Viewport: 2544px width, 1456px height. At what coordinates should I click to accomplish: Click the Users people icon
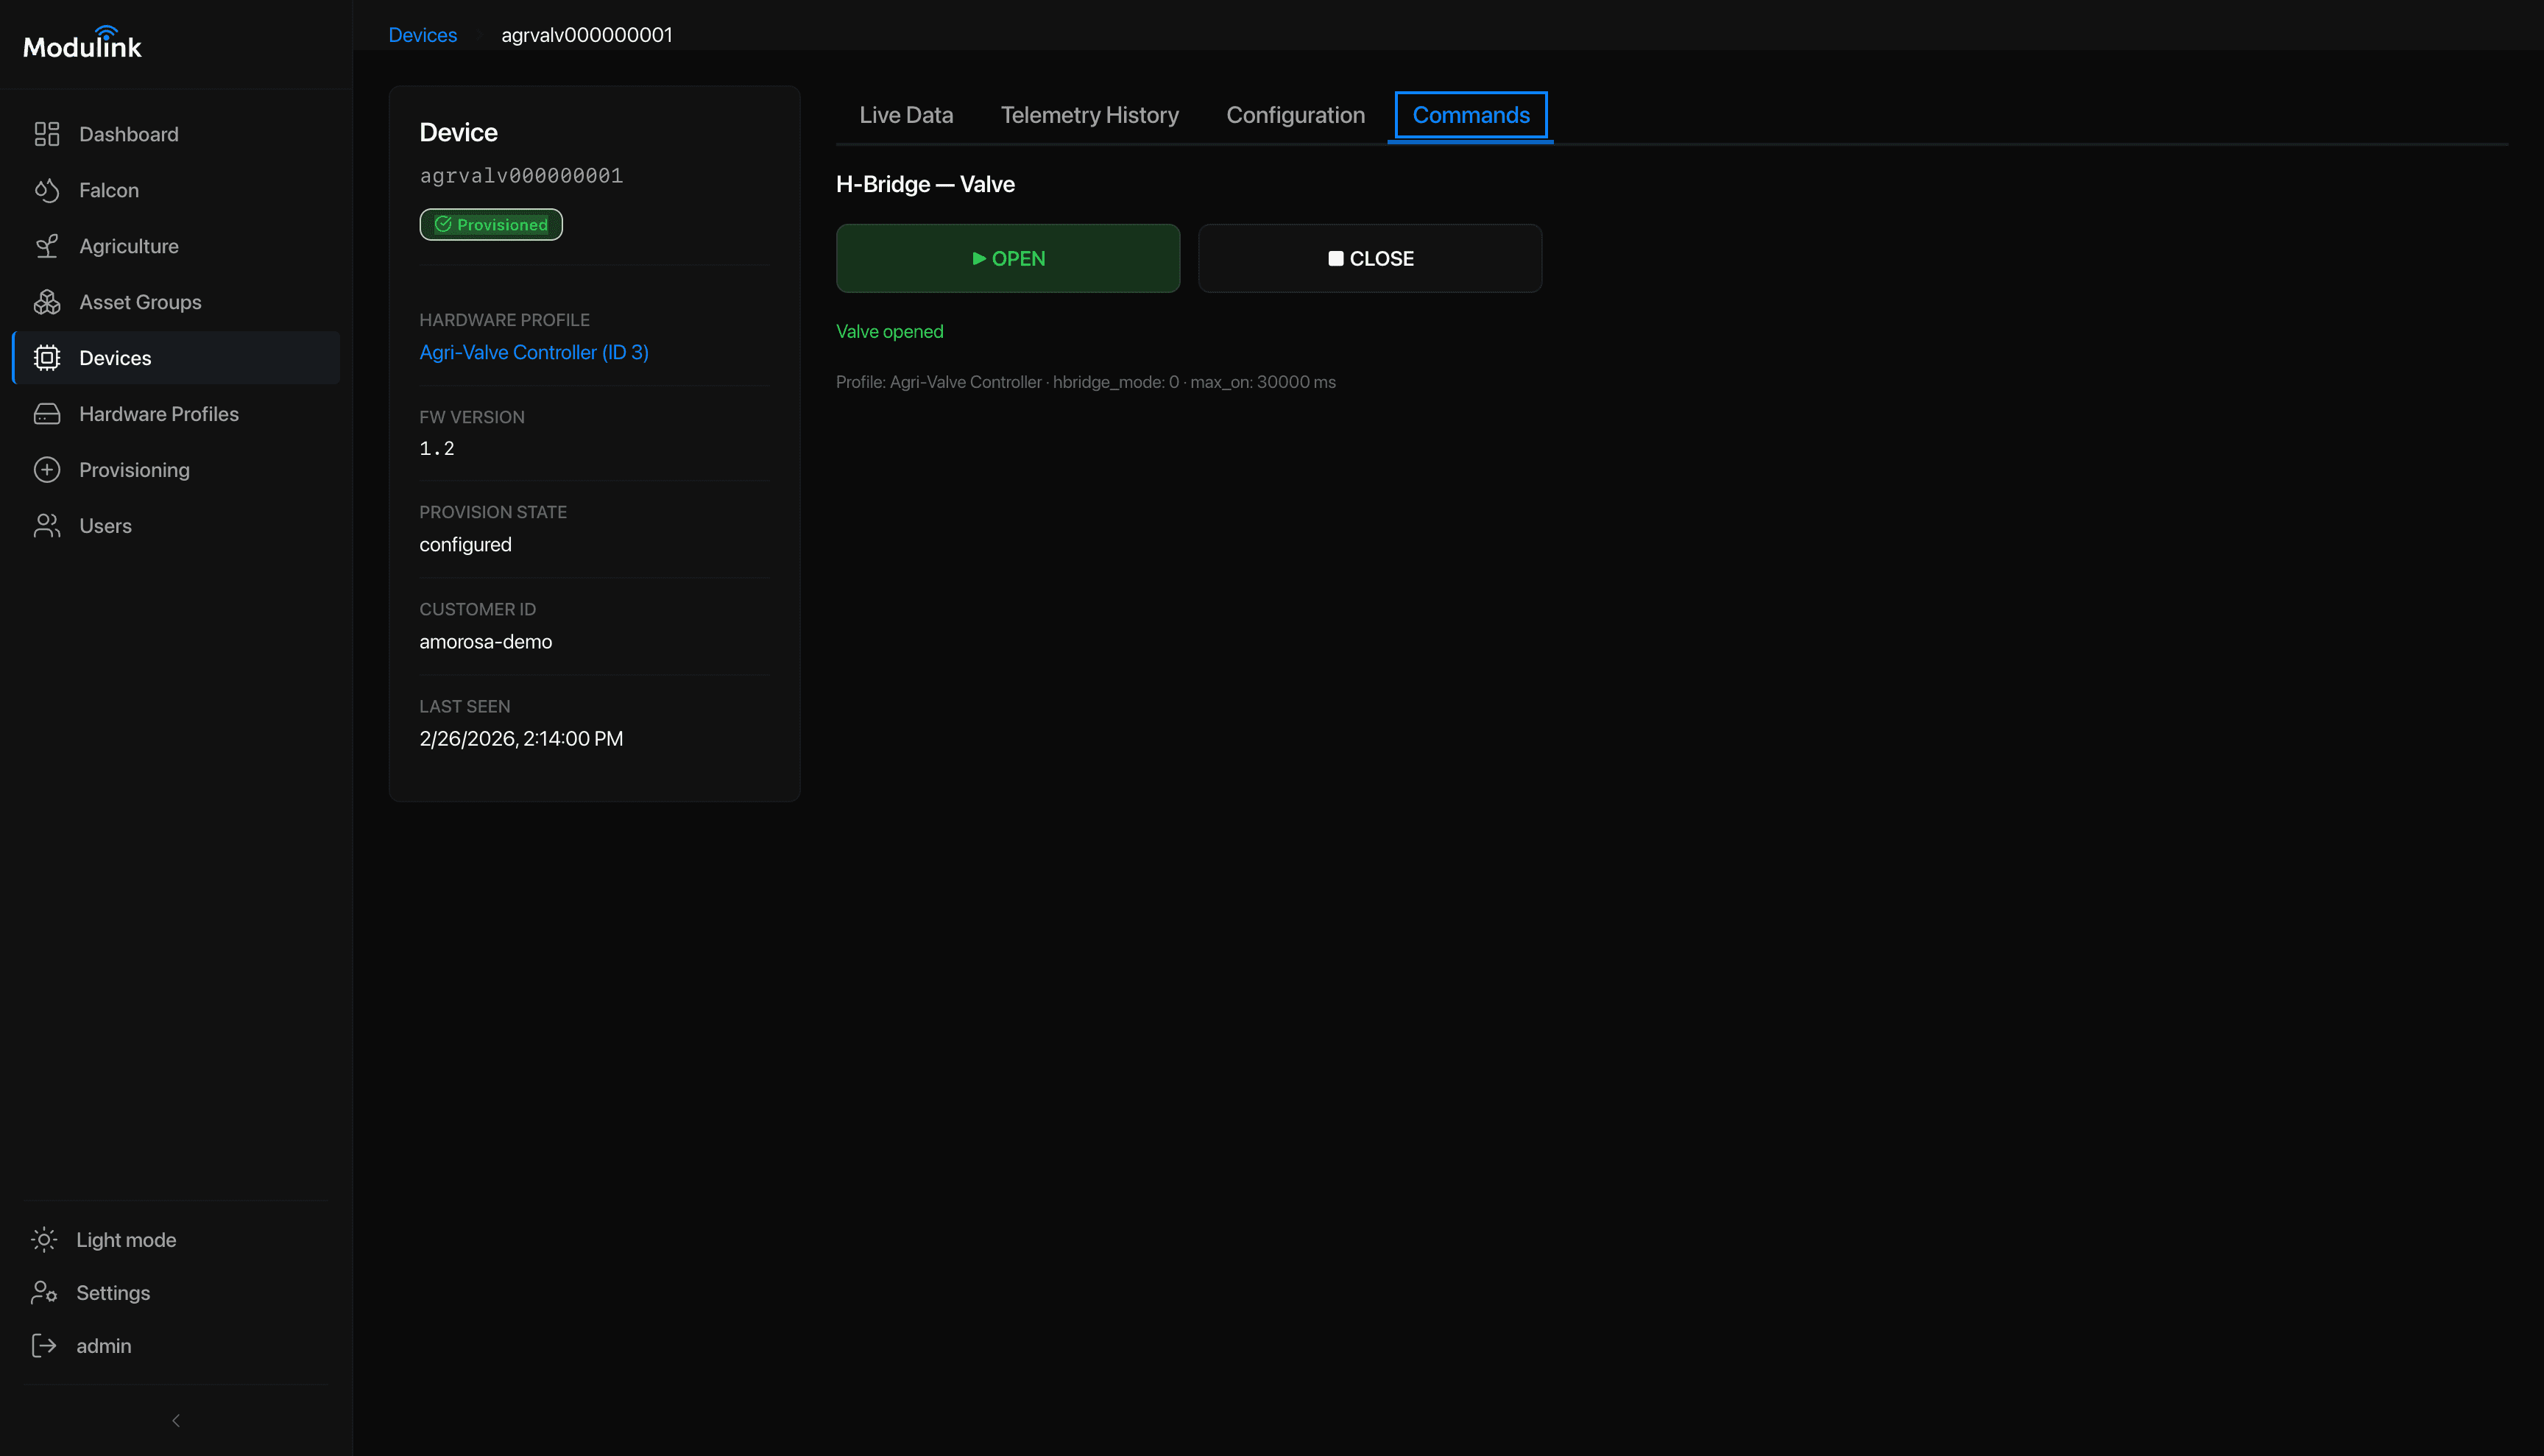[x=47, y=526]
